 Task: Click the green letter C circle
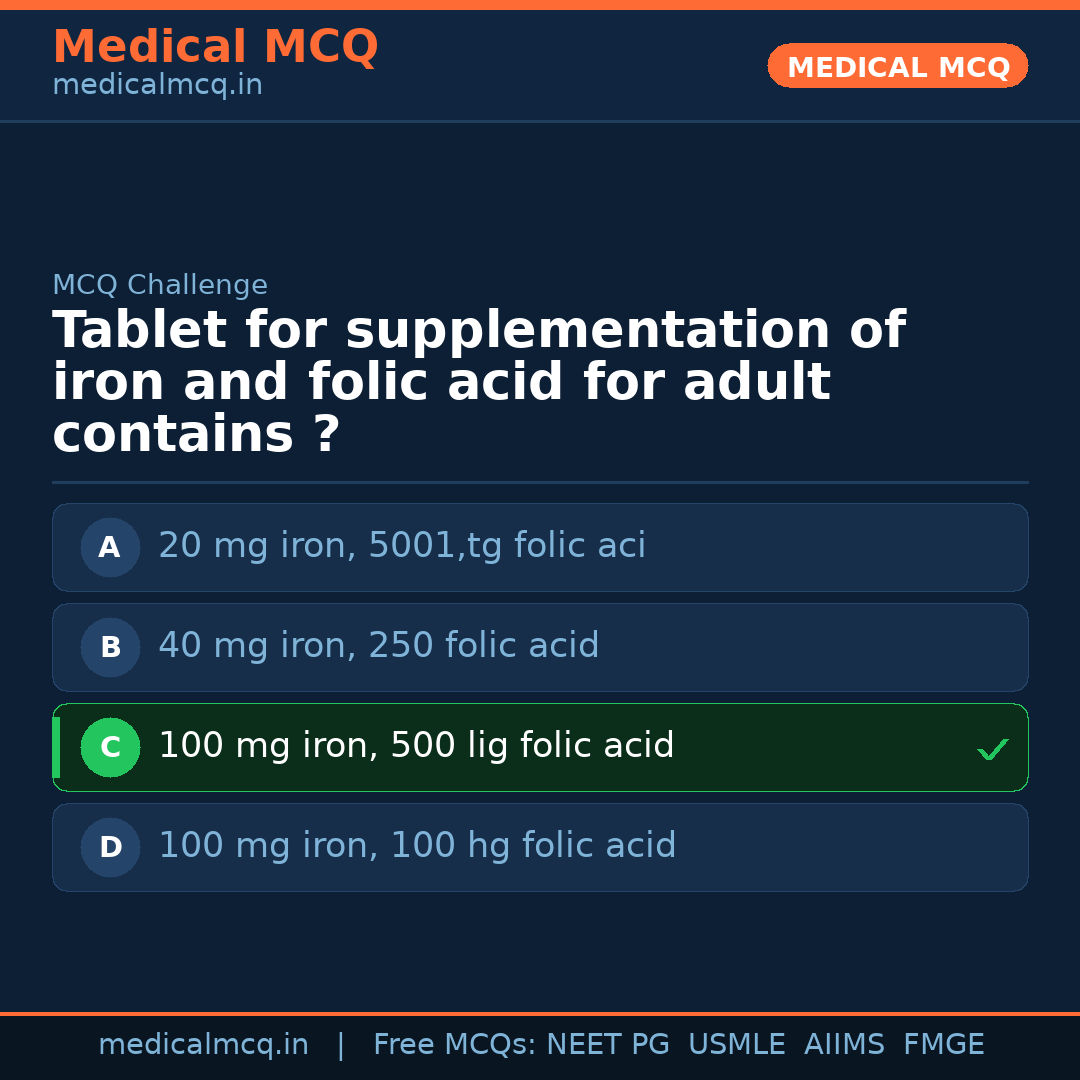[x=110, y=747]
